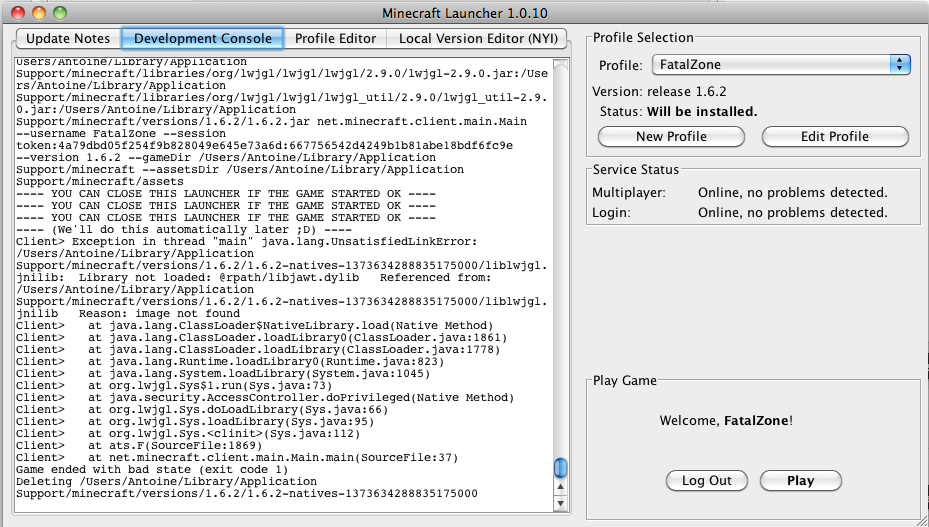This screenshot has height=527, width=929.
Task: Click the red close window button
Action: (x=18, y=12)
